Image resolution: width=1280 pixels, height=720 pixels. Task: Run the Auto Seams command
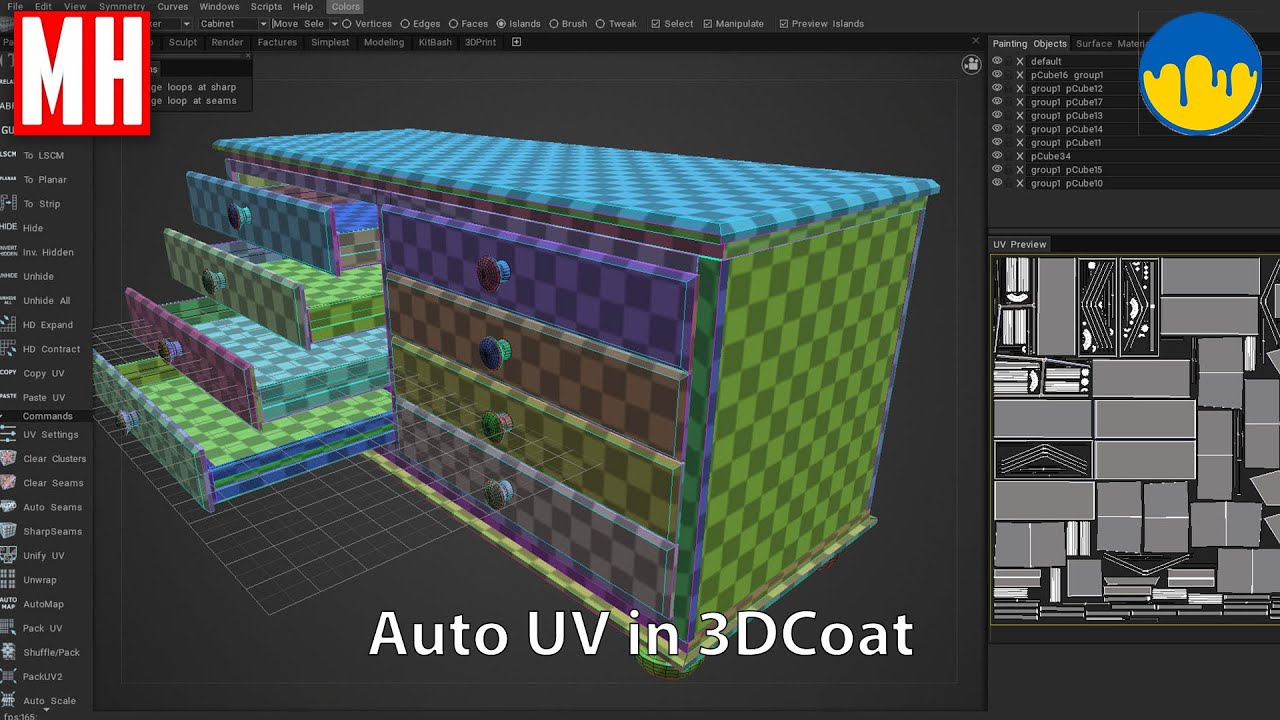click(53, 507)
